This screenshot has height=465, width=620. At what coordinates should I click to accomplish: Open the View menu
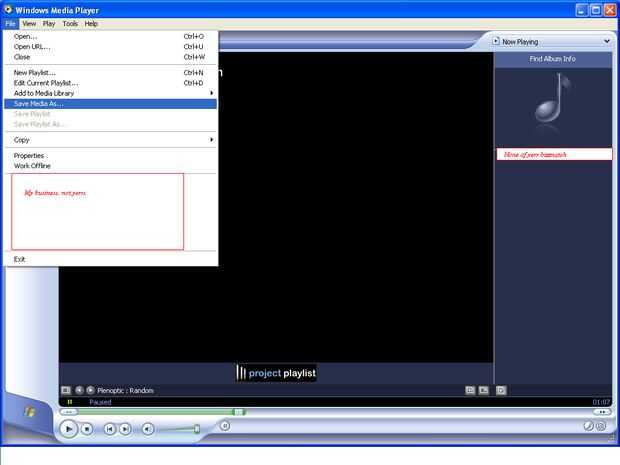click(29, 24)
